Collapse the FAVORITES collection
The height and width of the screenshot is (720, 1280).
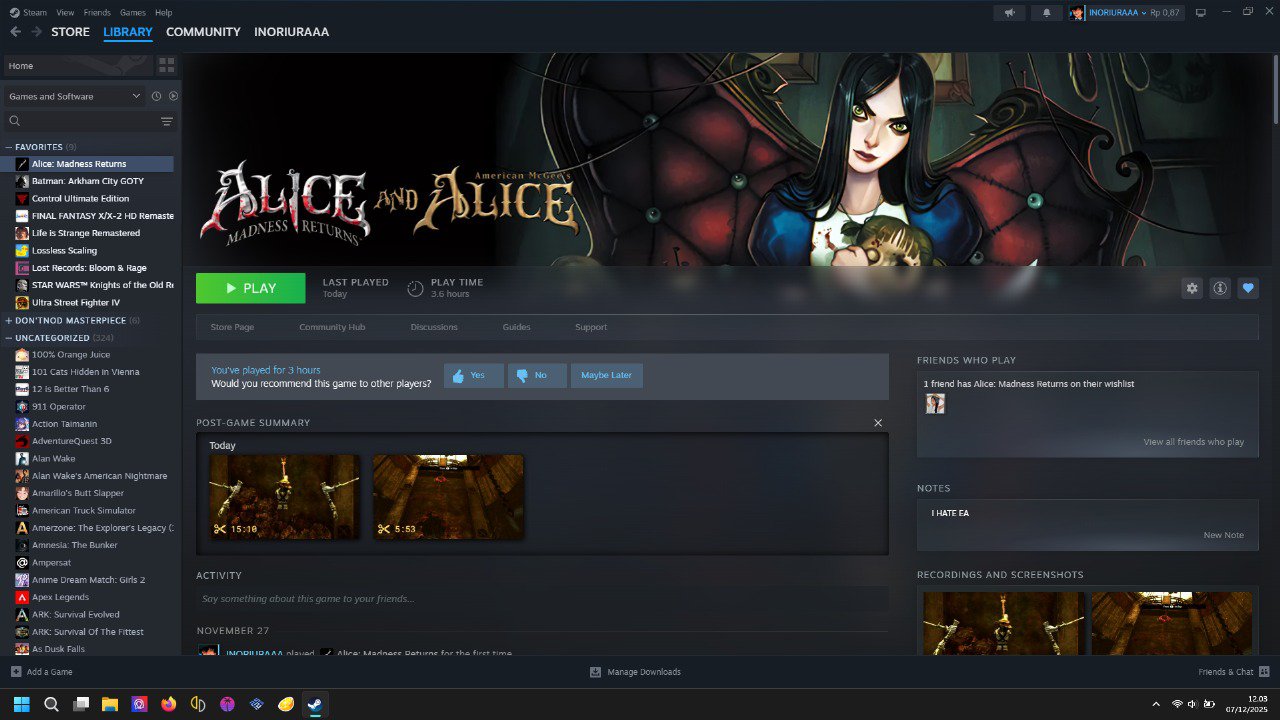pos(9,147)
